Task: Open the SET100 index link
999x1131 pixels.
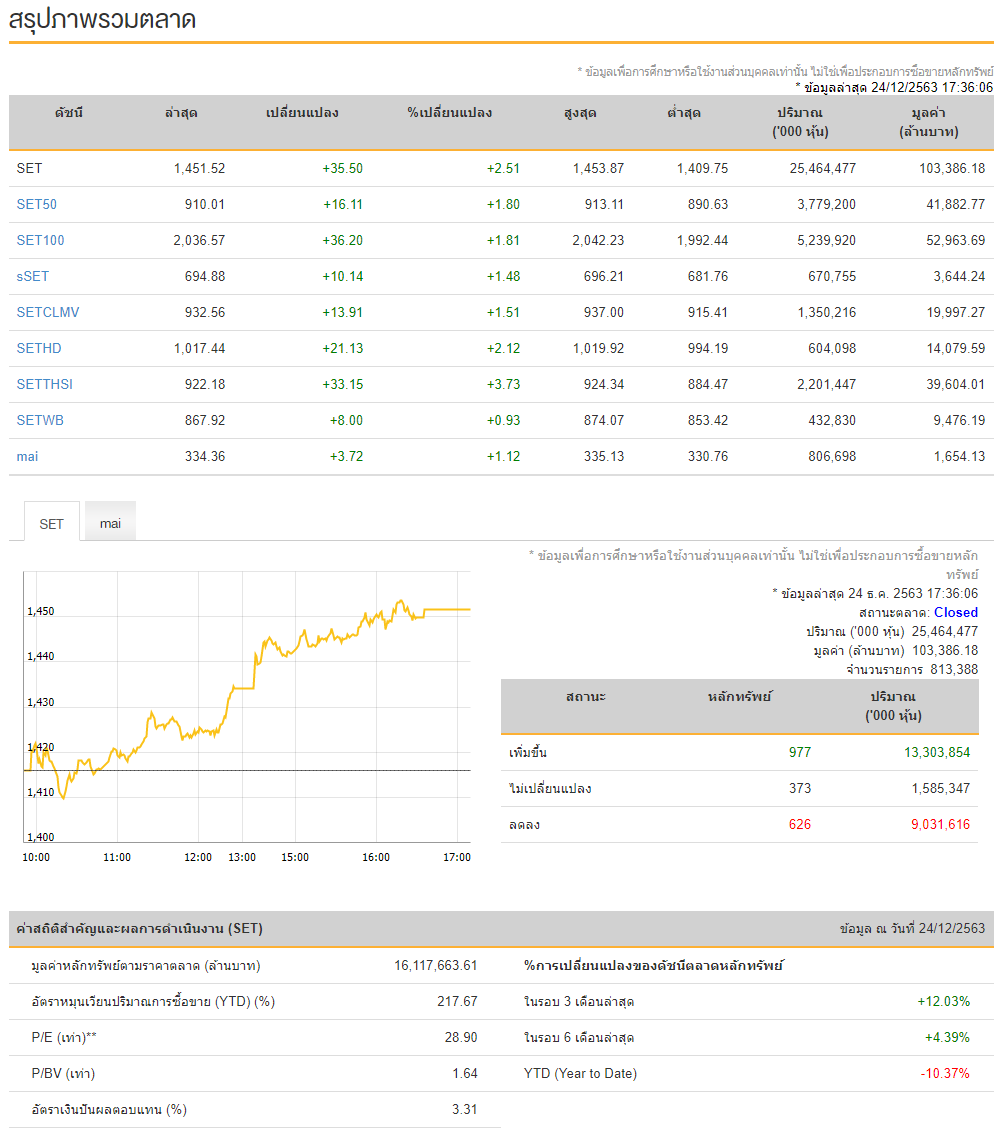Action: [40, 241]
